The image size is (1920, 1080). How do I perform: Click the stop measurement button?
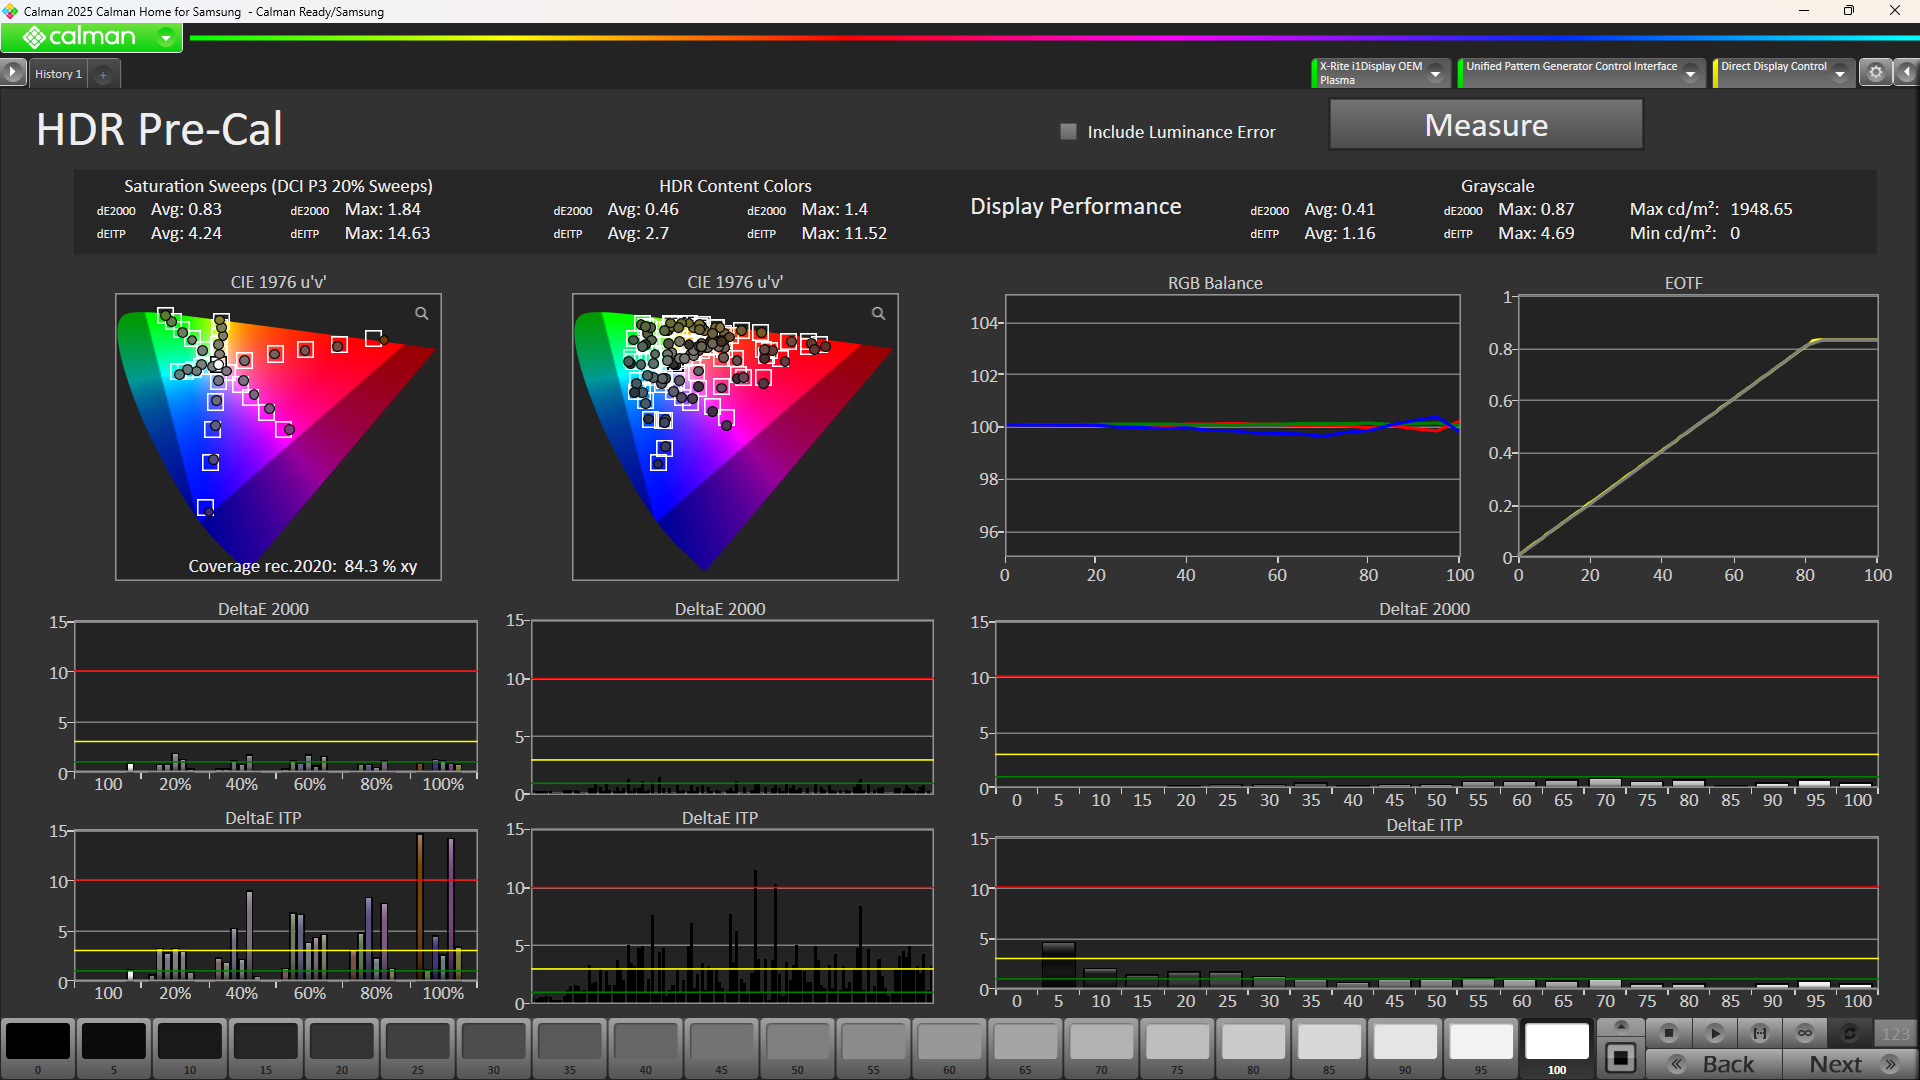coord(1668,1033)
